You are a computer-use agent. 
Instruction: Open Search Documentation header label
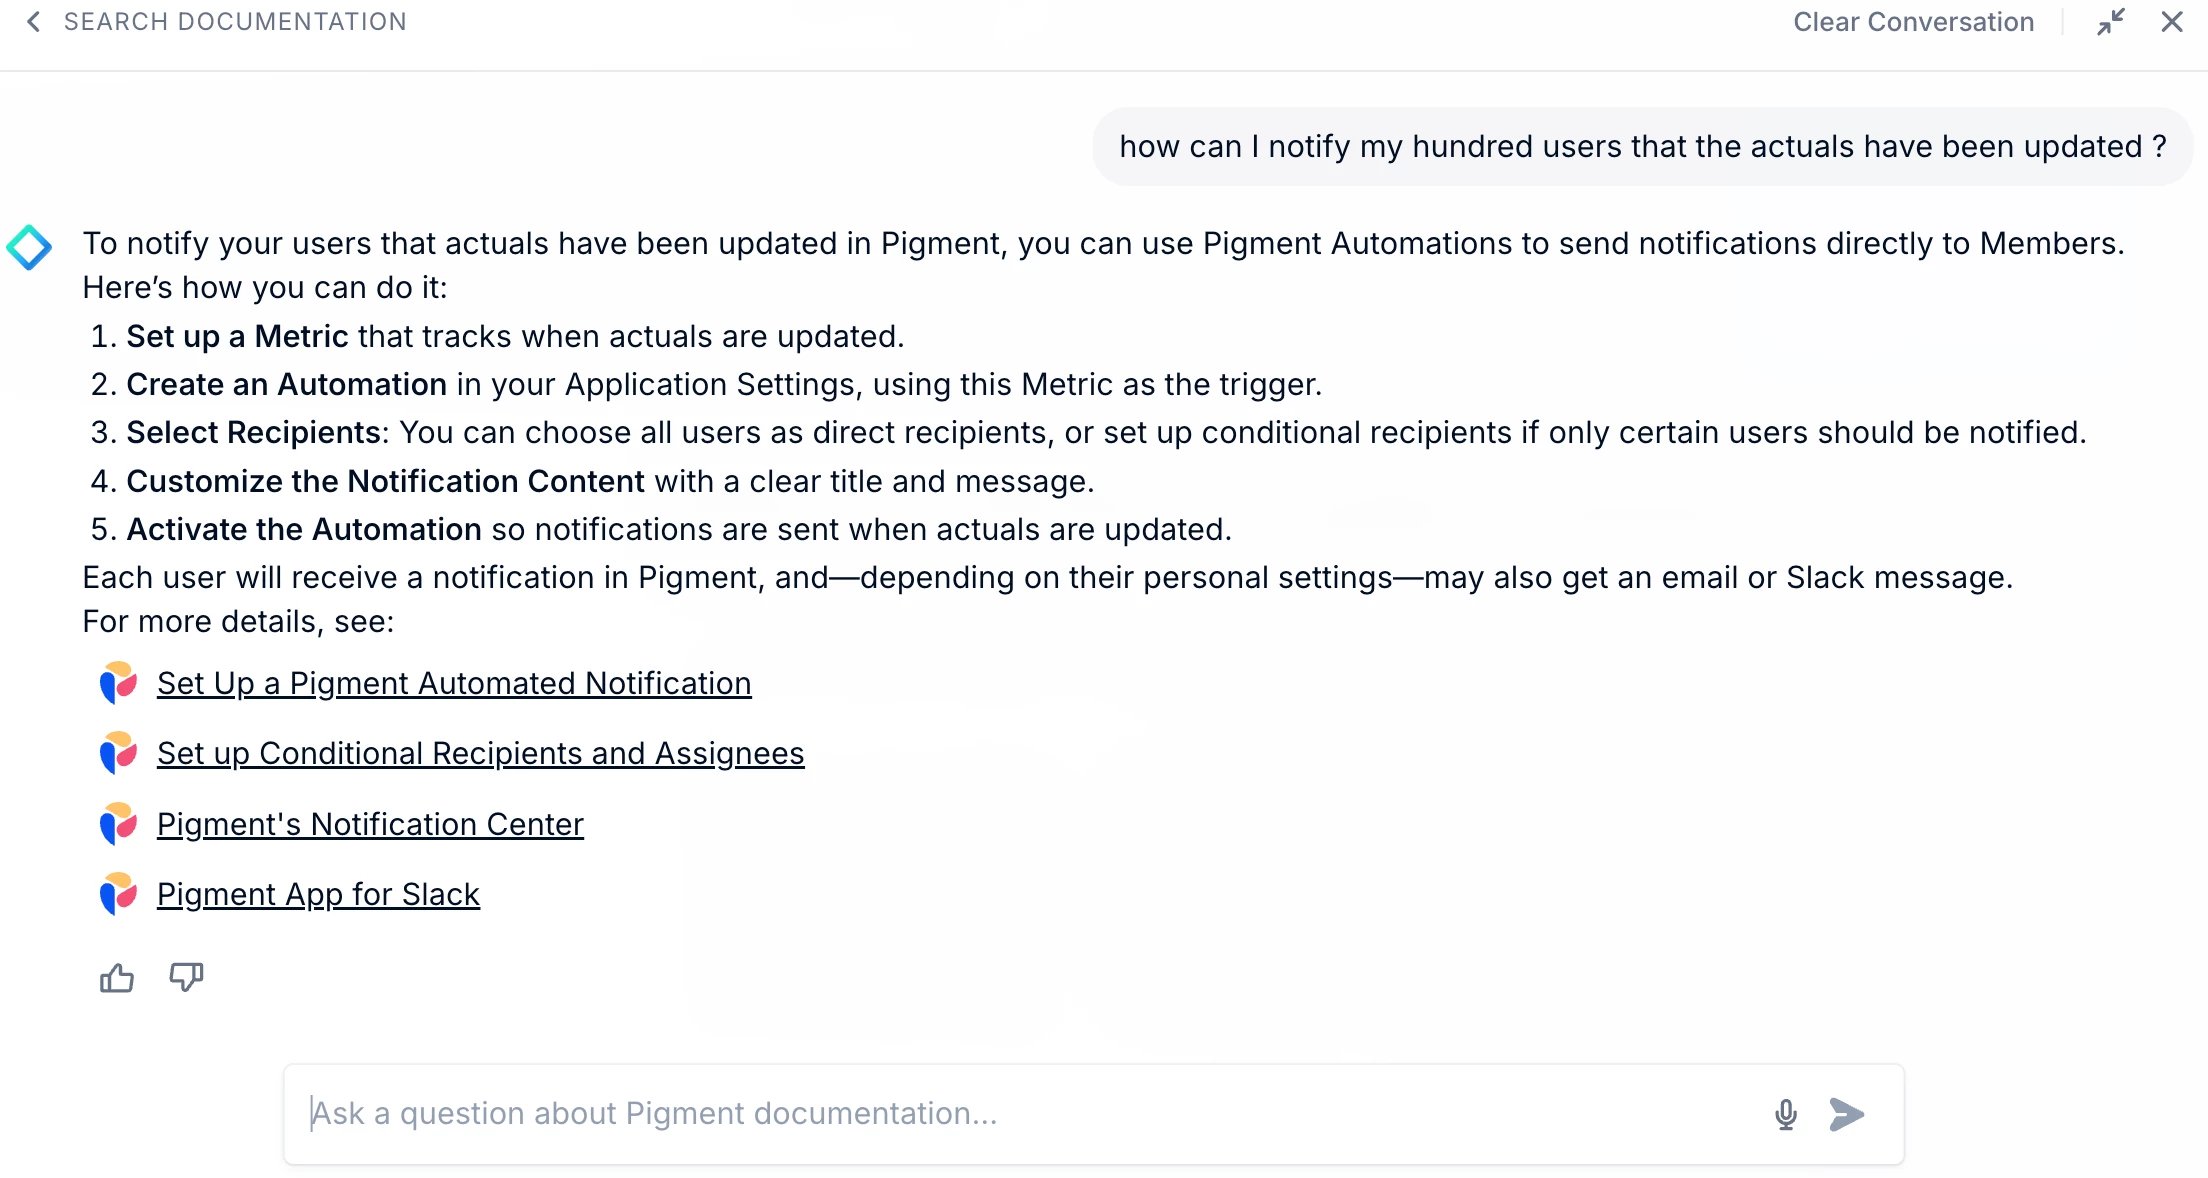(235, 22)
